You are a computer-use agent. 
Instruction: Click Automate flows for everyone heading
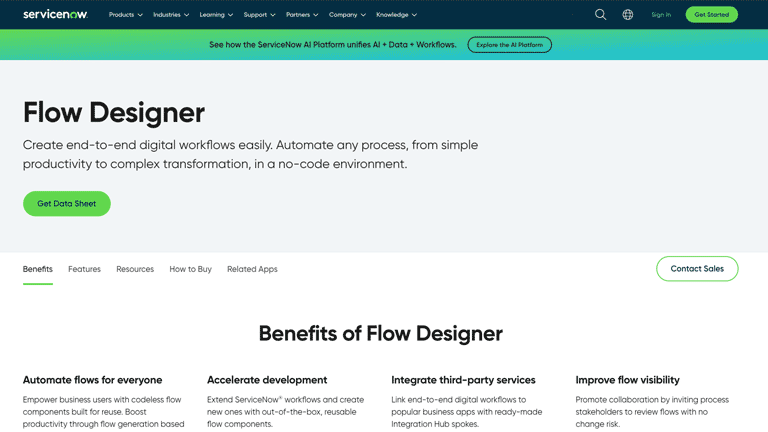(93, 380)
